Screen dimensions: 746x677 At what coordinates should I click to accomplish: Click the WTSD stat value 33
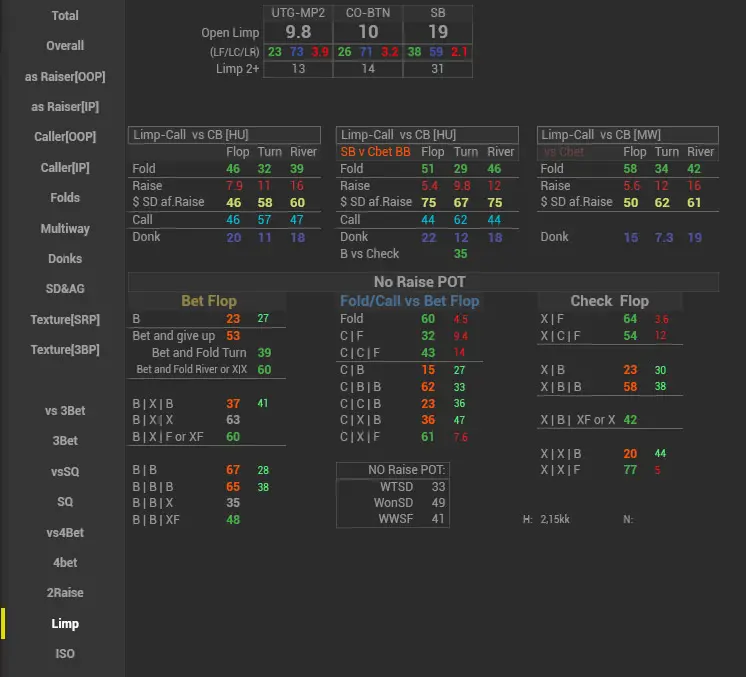click(438, 486)
